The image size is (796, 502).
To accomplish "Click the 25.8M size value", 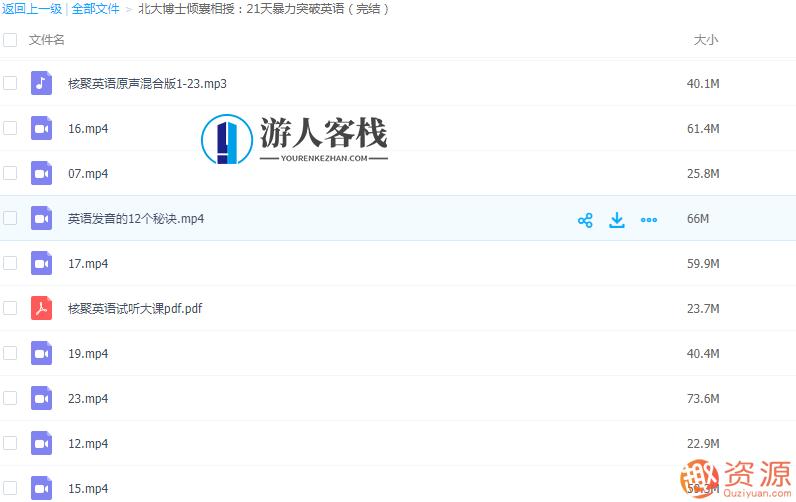I will (x=703, y=174).
